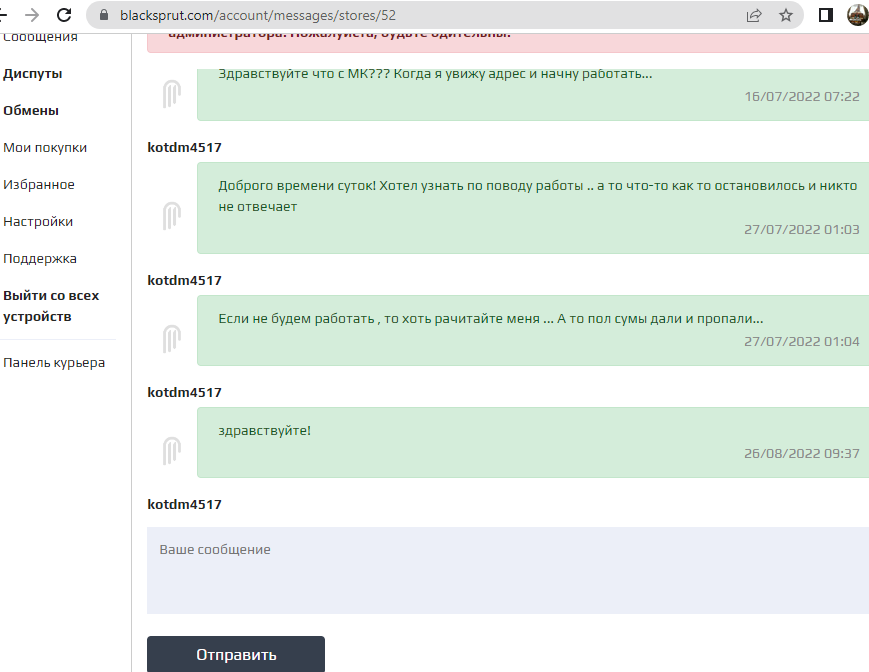Click the profile avatar in the browser toolbar
Image resolution: width=869 pixels, height=672 pixels.
coord(858,15)
